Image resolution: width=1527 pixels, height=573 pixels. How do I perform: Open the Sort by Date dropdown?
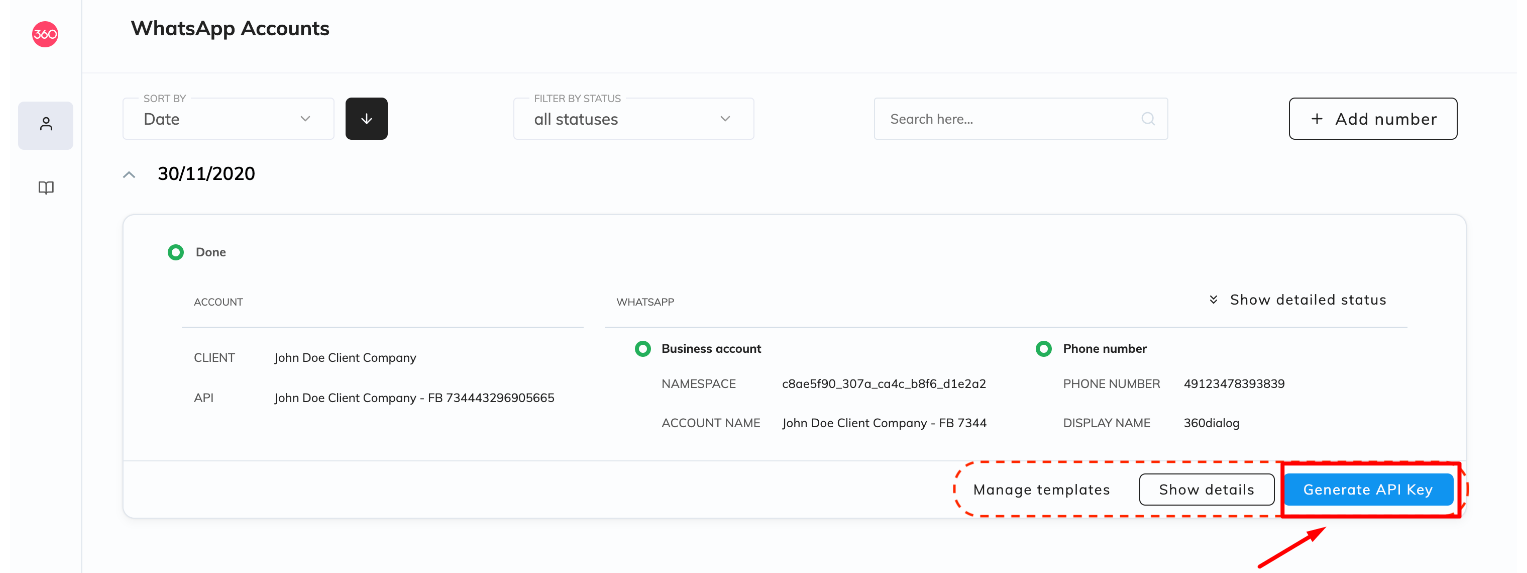click(228, 118)
